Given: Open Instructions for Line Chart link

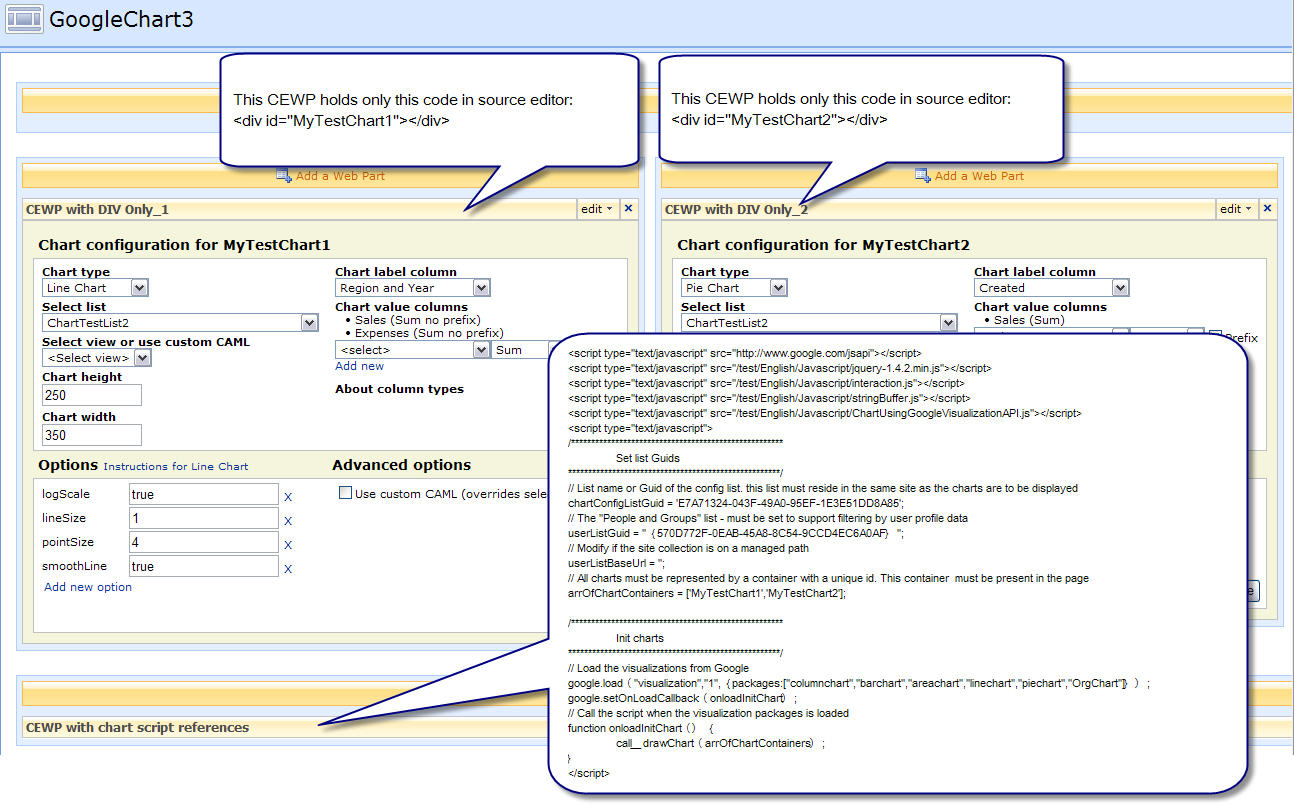Looking at the screenshot, I should [x=175, y=466].
